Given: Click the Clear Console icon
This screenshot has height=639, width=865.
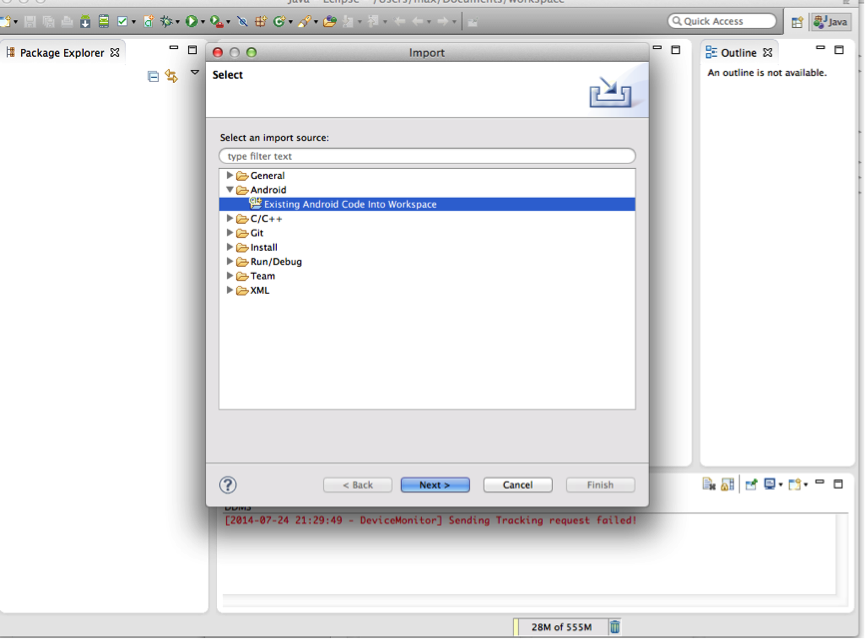Looking at the screenshot, I should 709,484.
